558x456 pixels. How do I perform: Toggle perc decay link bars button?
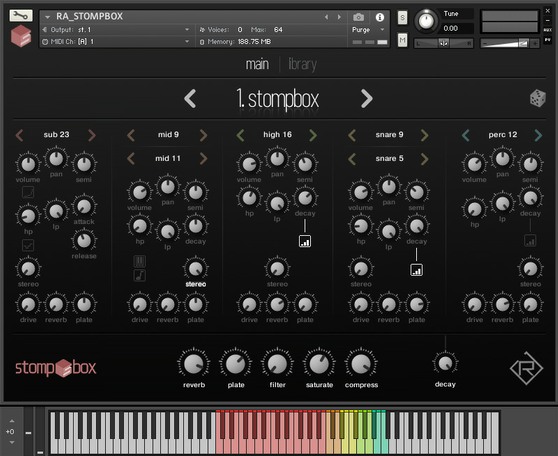pyautogui.click(x=530, y=241)
